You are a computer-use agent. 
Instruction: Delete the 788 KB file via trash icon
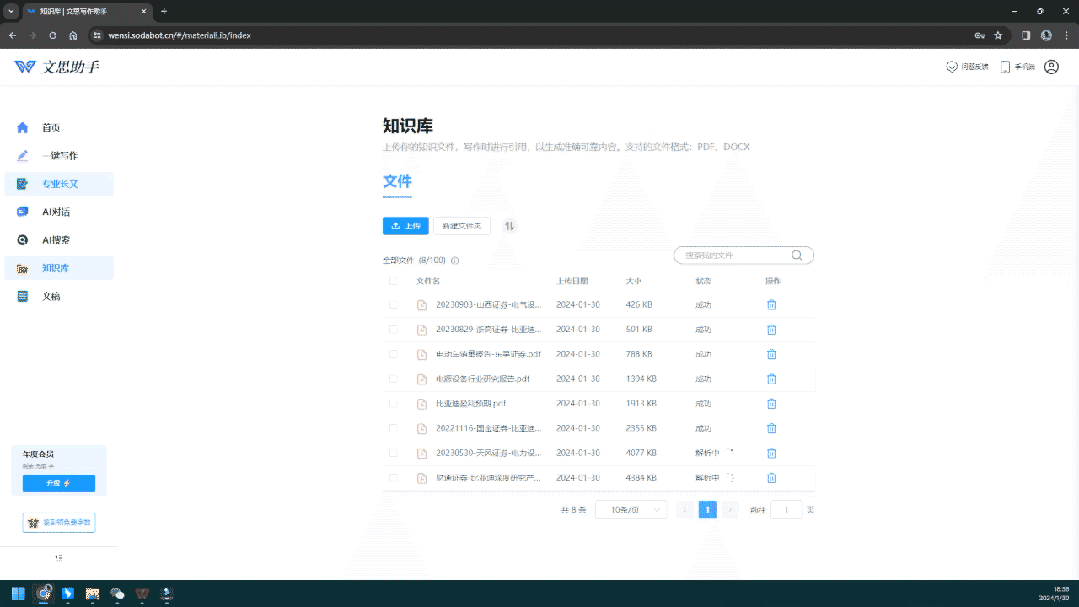(x=771, y=354)
